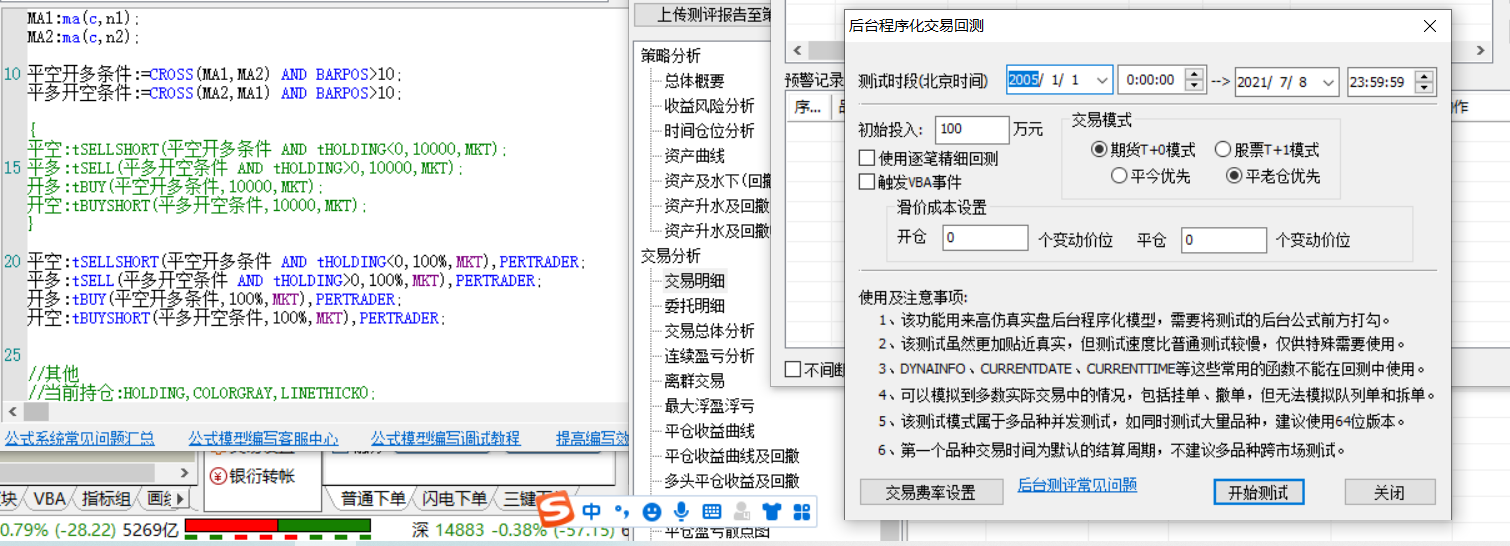
Task: Click the red-green market breadth bar
Action: pyautogui.click(x=277, y=526)
